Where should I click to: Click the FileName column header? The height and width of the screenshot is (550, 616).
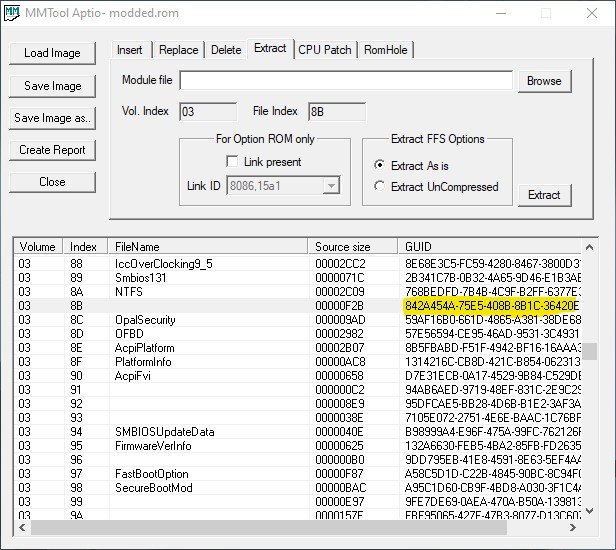[x=208, y=247]
